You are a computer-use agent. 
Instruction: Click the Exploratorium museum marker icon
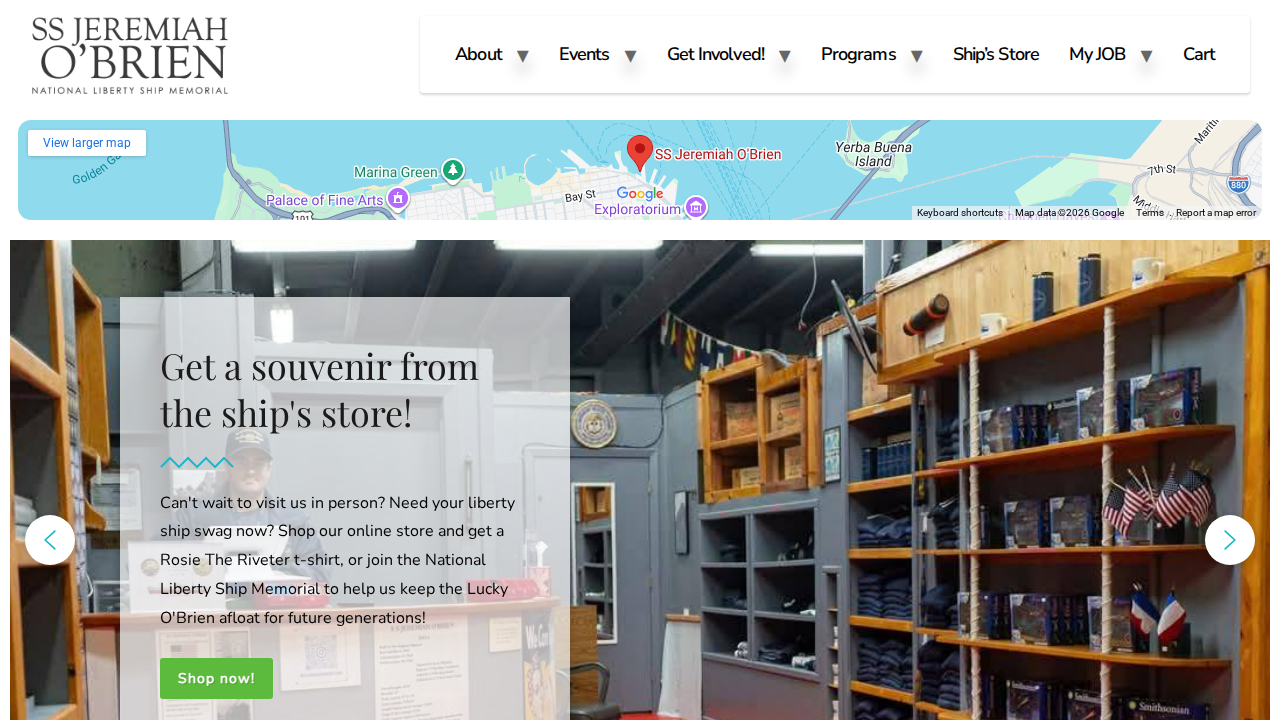[x=696, y=208]
